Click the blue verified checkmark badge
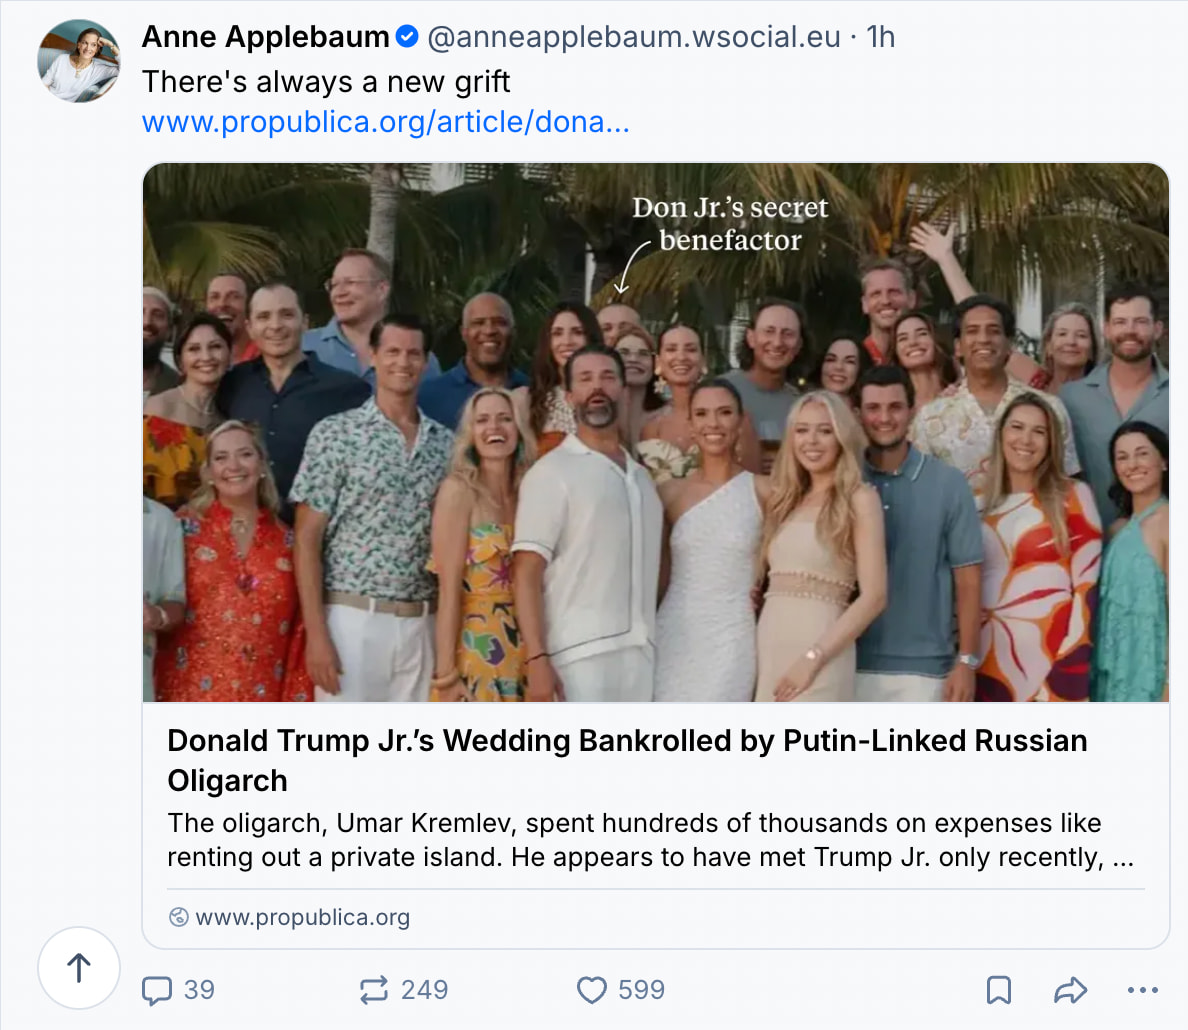This screenshot has height=1030, width=1188. [x=408, y=36]
